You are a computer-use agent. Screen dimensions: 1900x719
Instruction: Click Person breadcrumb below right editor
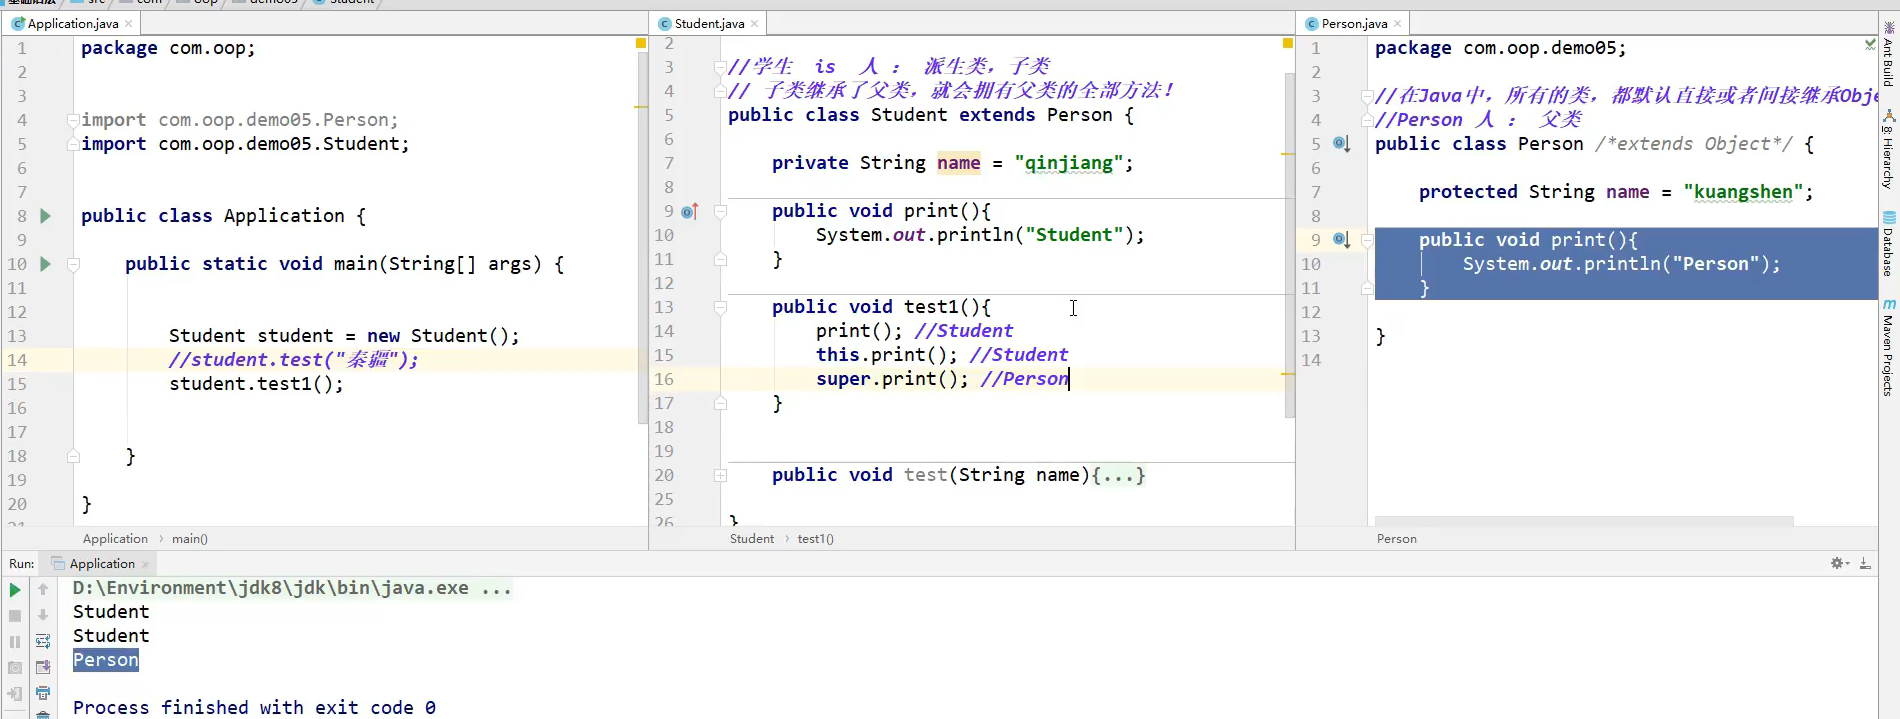(1397, 539)
